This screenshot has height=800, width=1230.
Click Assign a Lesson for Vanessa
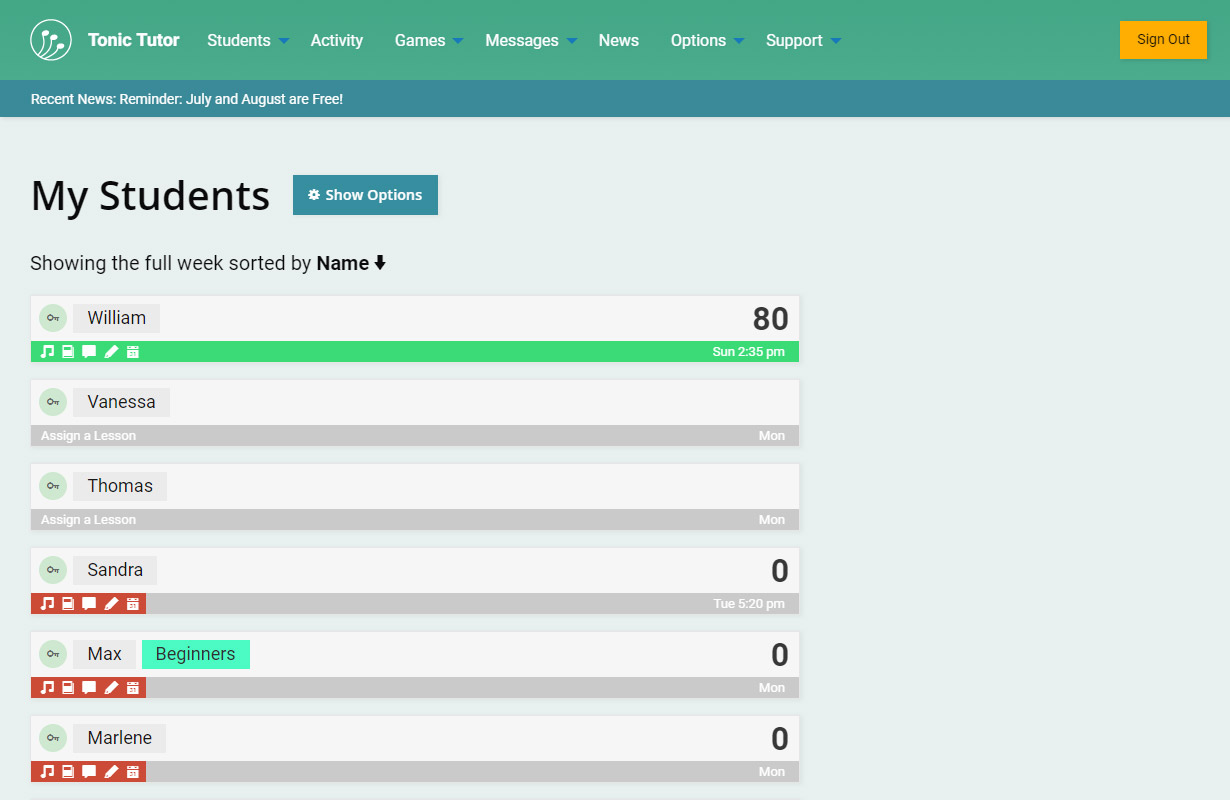coord(89,436)
